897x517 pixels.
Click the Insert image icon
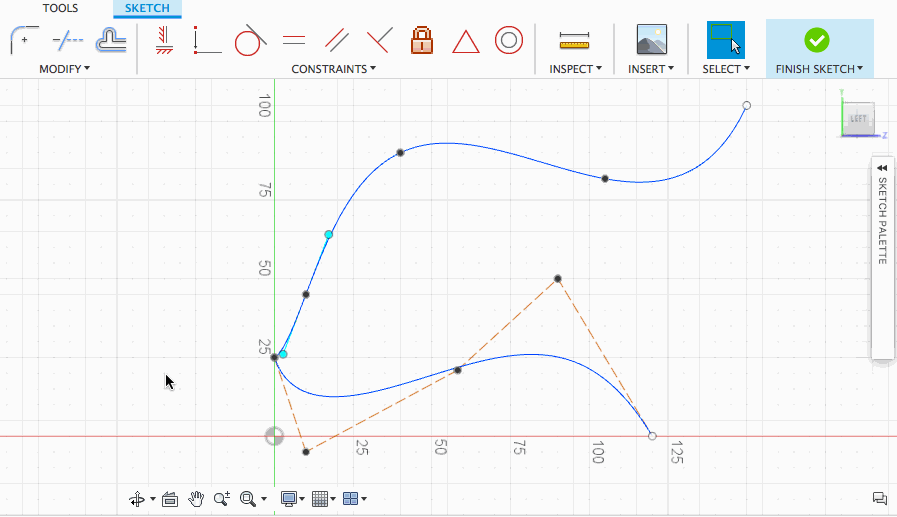[x=652, y=39]
